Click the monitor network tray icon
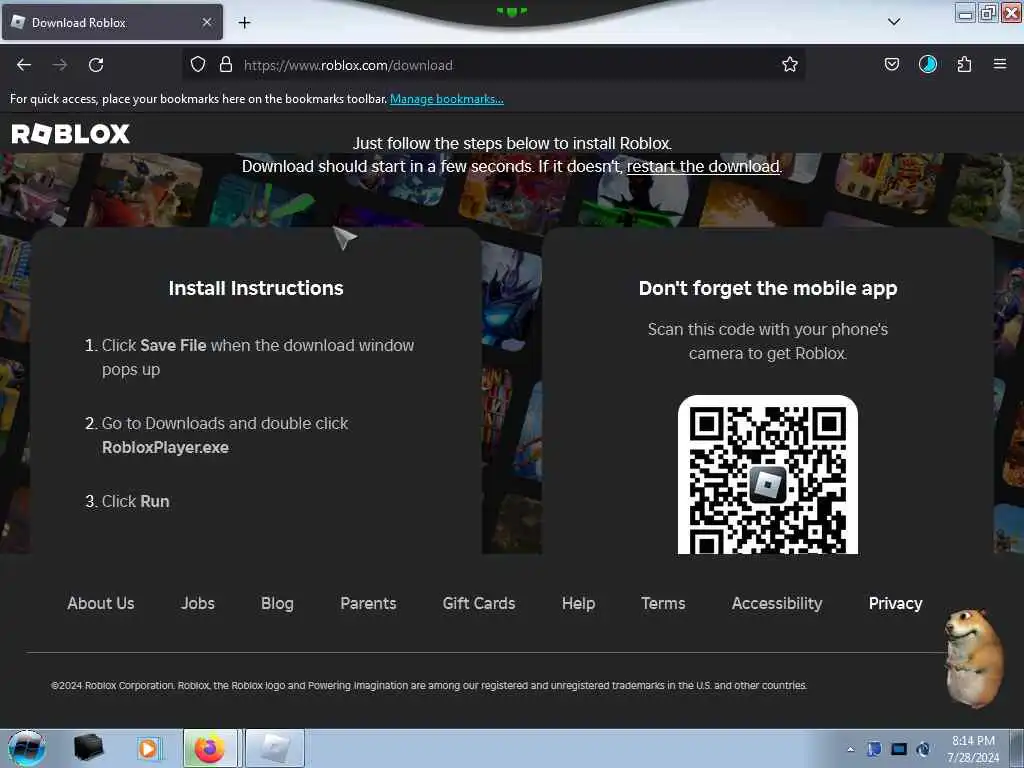This screenshot has height=768, width=1024. (899, 749)
